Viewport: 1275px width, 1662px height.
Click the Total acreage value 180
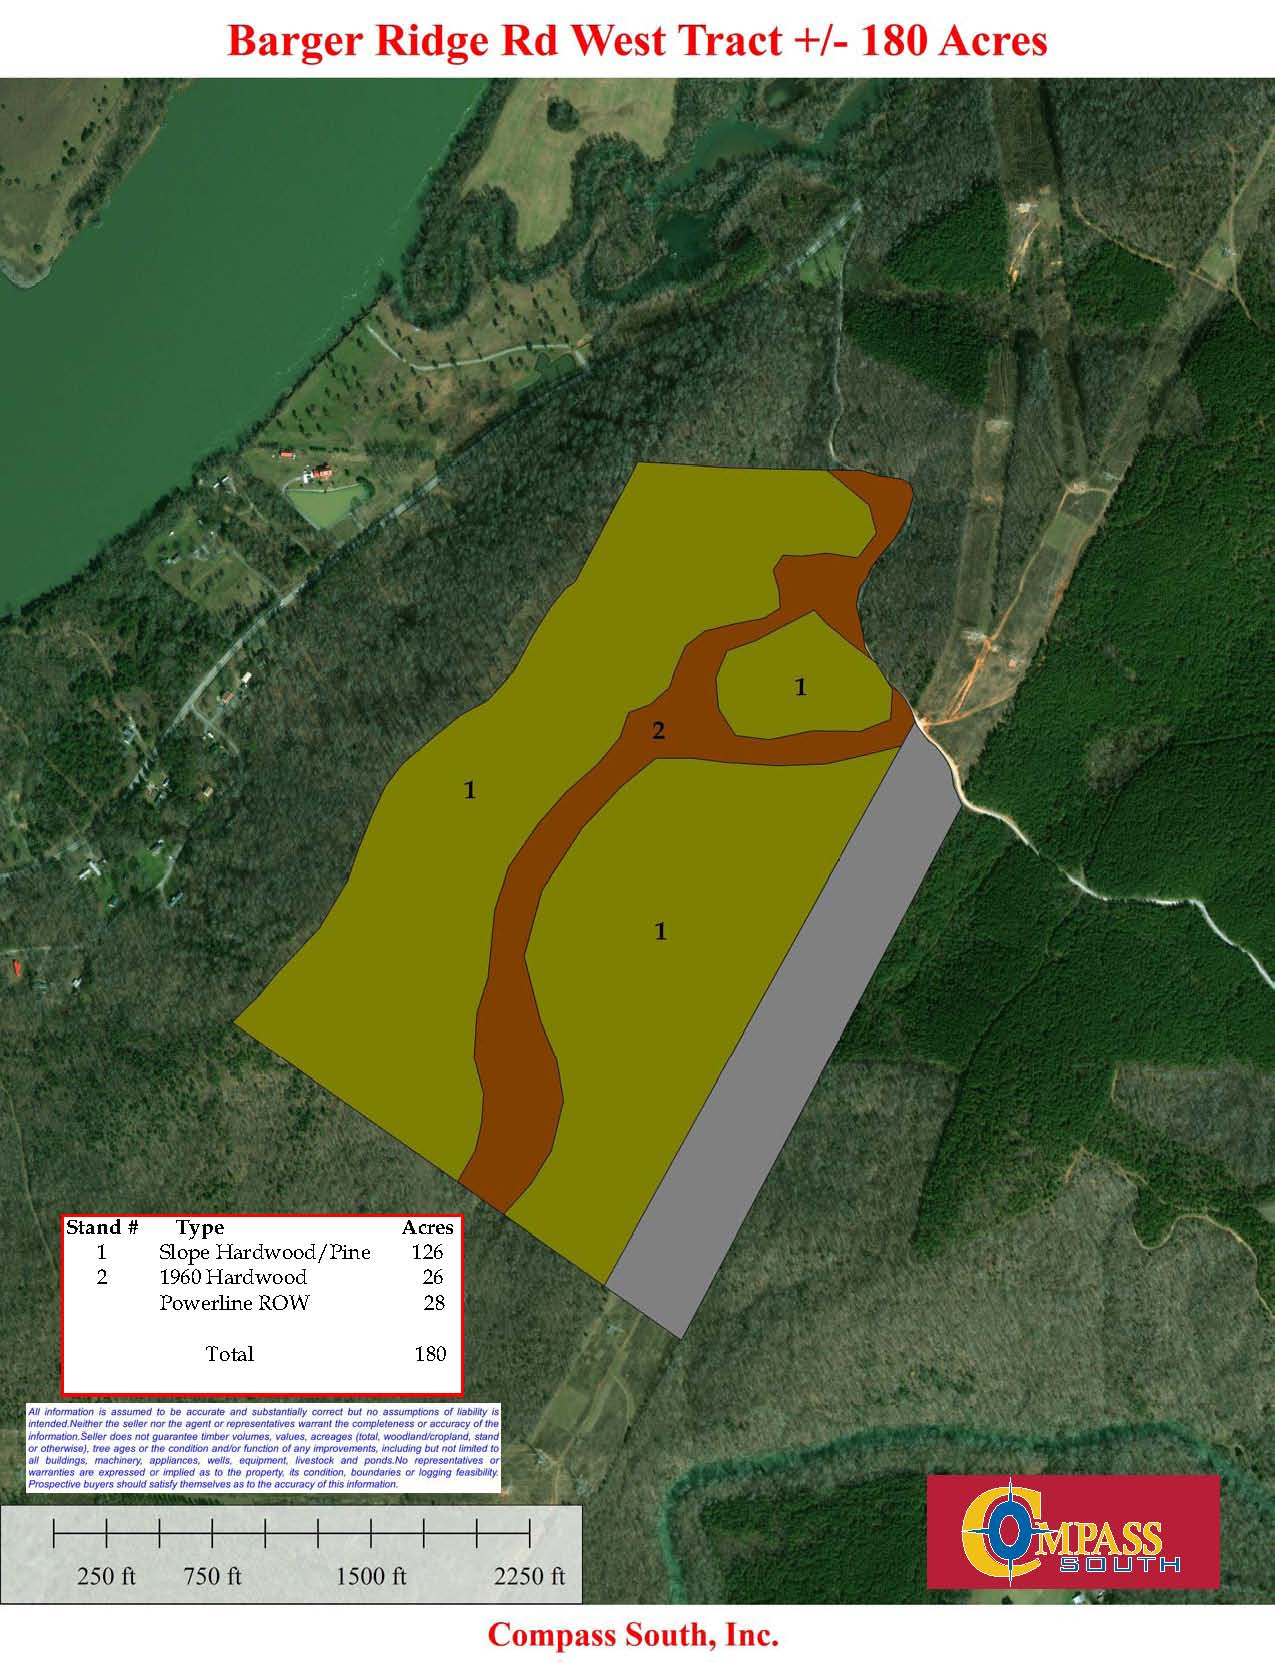(430, 1354)
